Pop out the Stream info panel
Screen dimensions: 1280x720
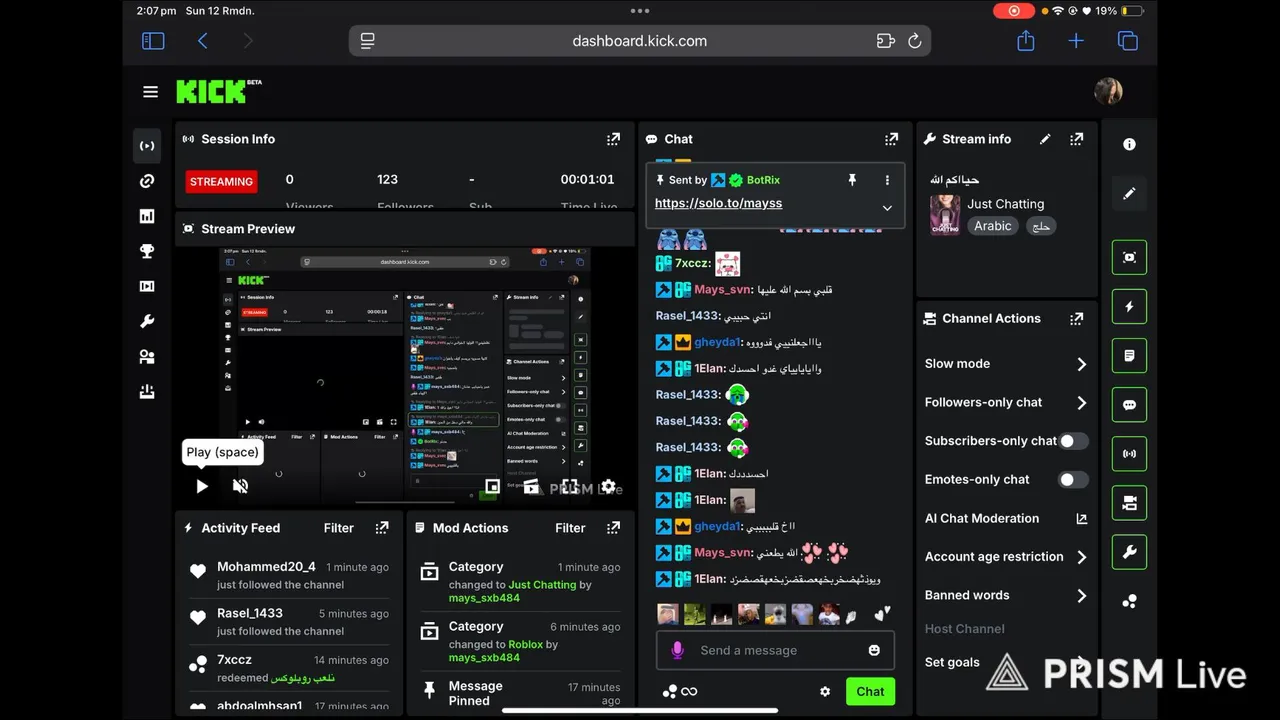(x=1077, y=139)
